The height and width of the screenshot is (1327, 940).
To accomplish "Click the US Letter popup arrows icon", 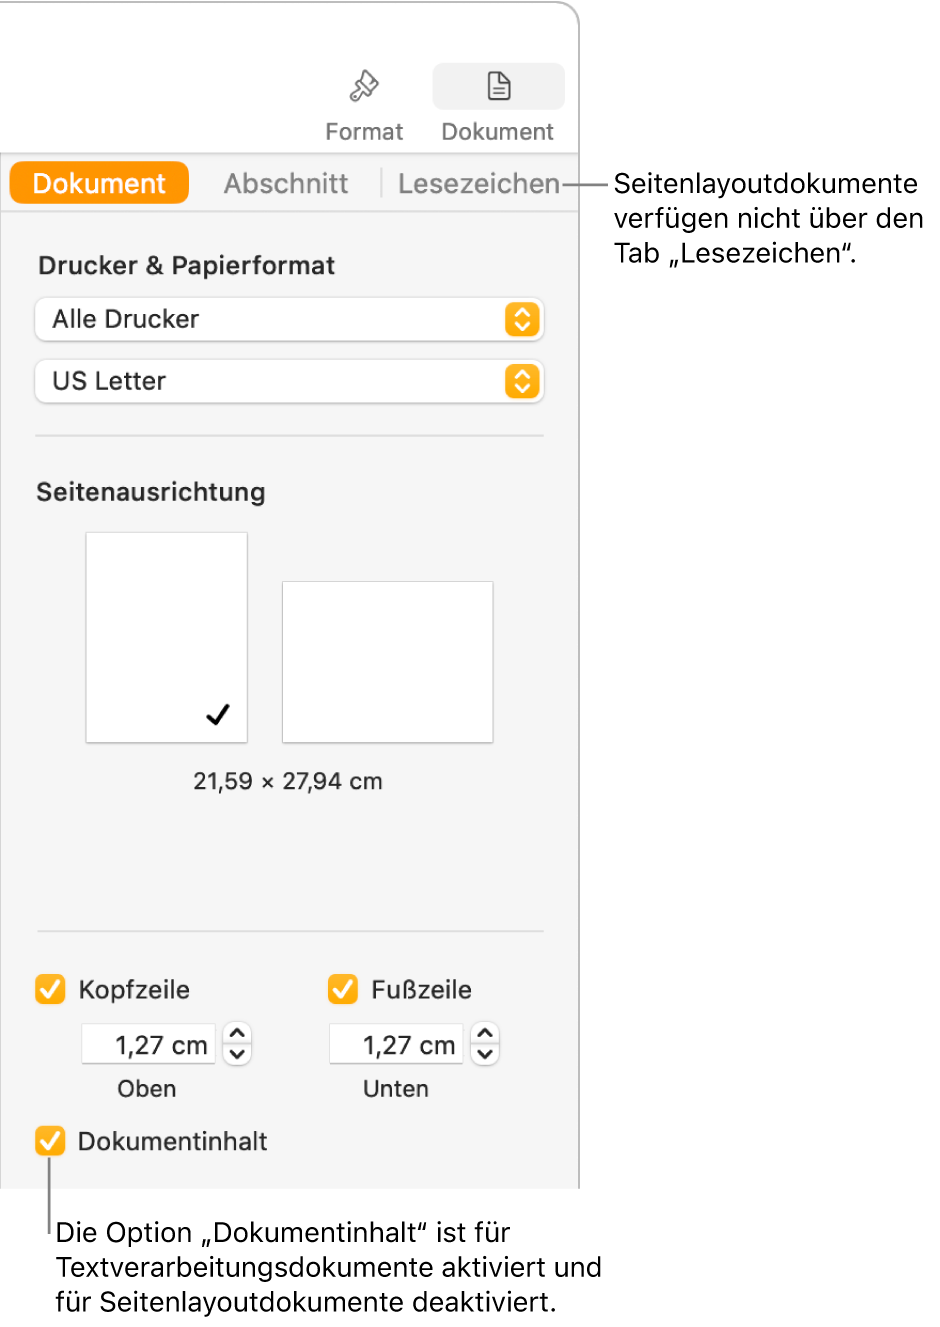I will pyautogui.click(x=522, y=381).
